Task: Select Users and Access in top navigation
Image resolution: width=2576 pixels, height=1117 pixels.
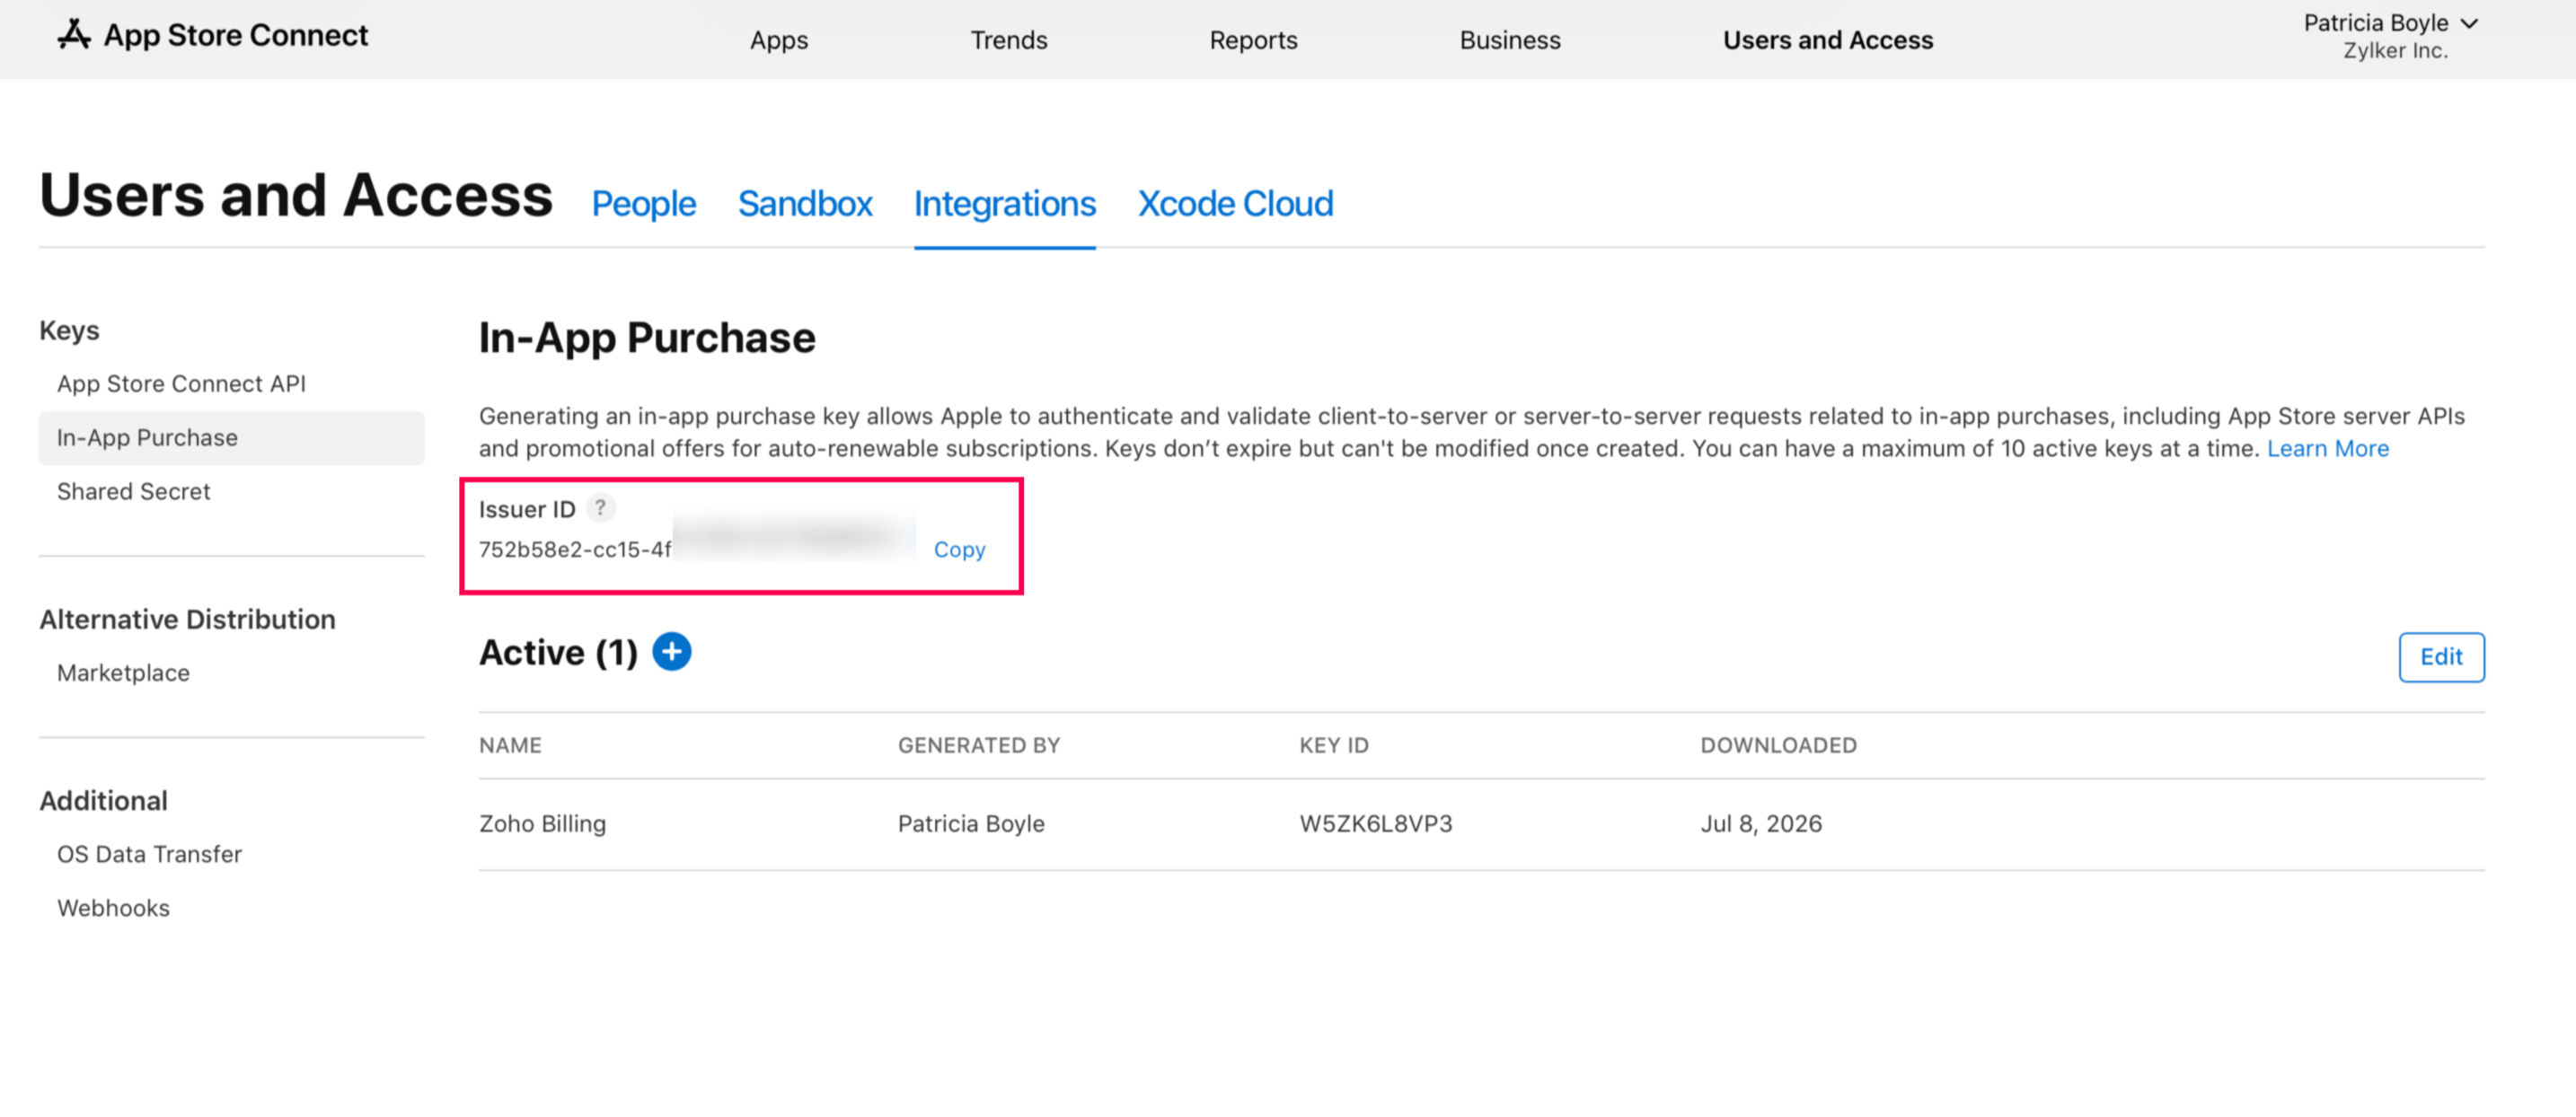Action: click(x=1828, y=40)
